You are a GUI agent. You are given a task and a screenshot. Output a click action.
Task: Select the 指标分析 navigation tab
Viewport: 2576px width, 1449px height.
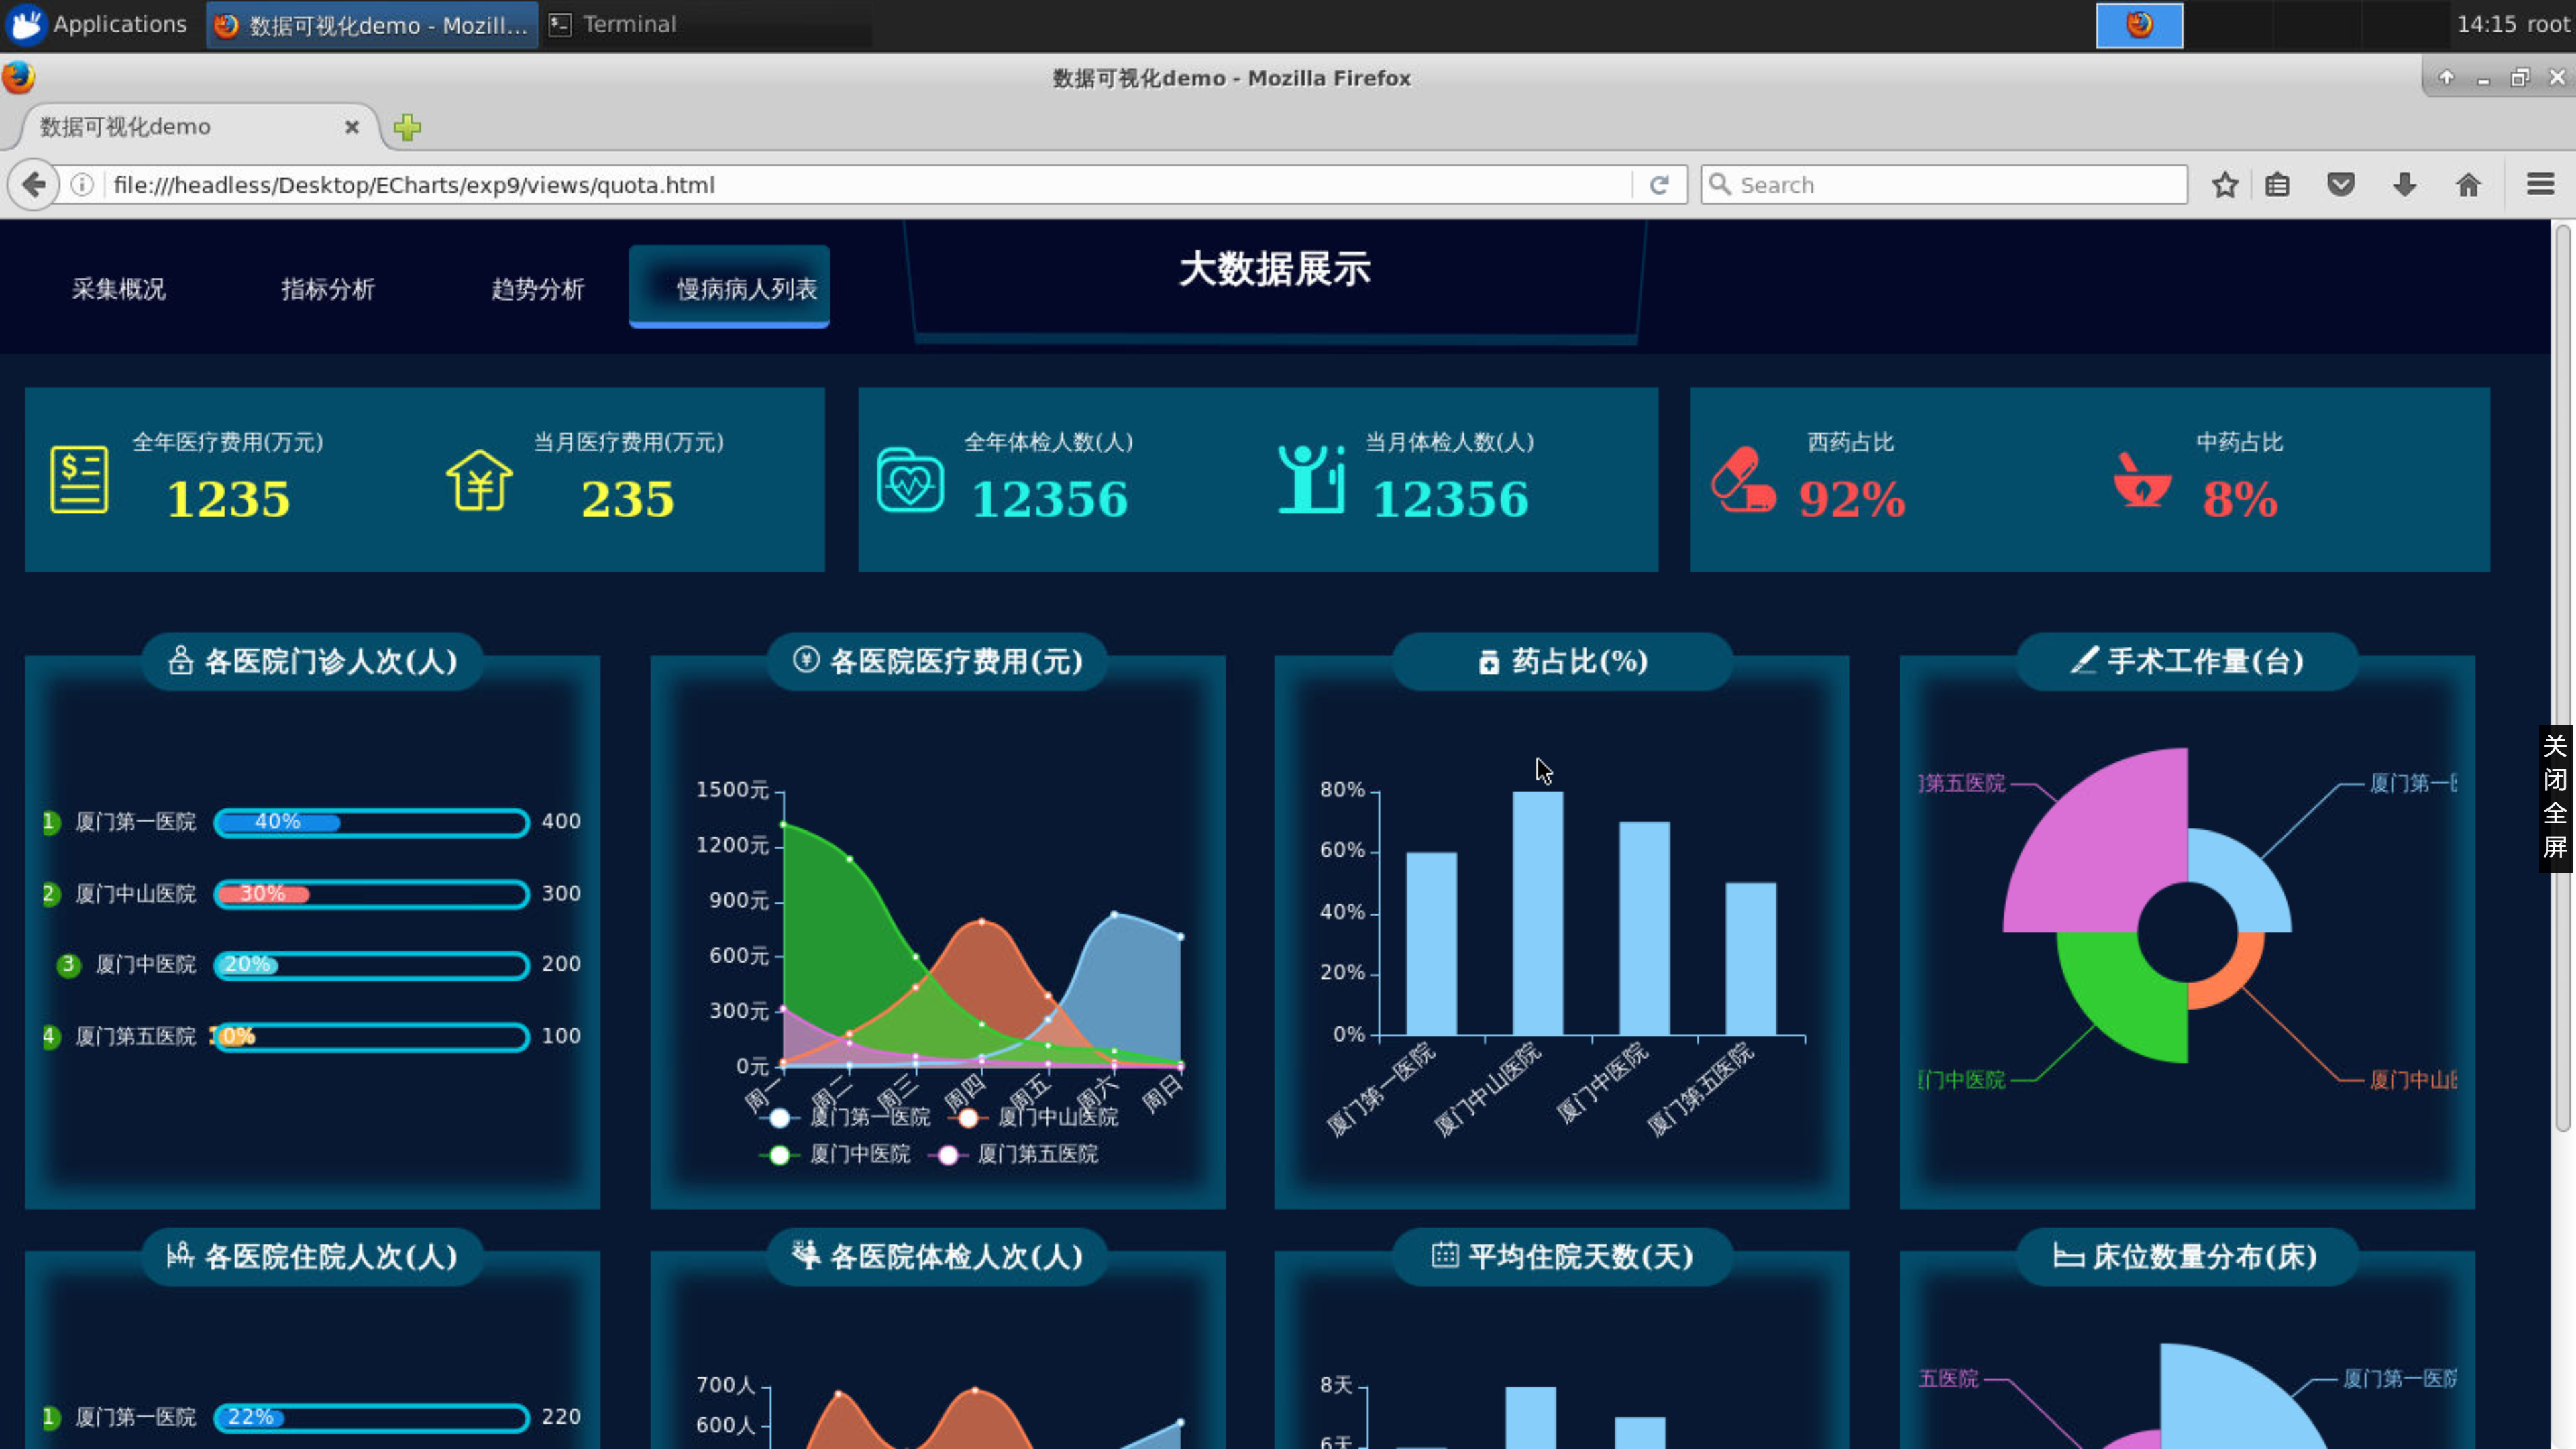coord(328,290)
